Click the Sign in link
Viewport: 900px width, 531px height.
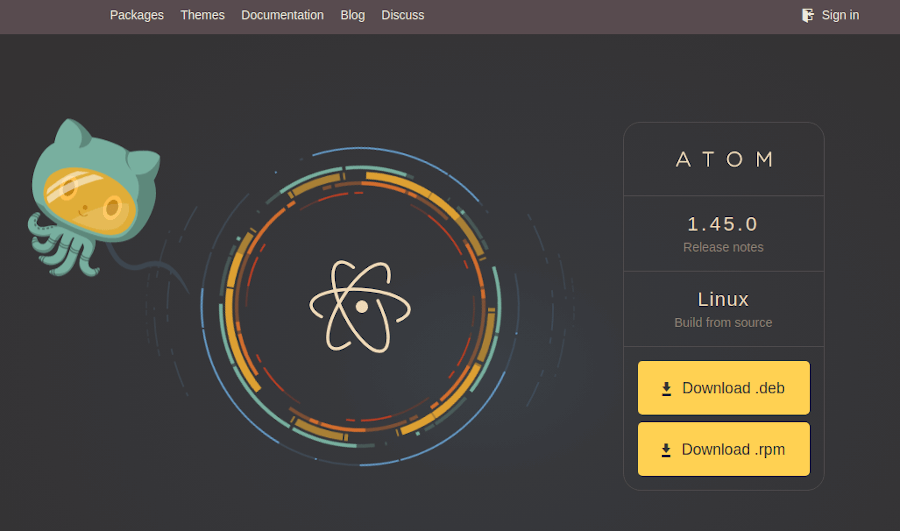click(x=840, y=15)
